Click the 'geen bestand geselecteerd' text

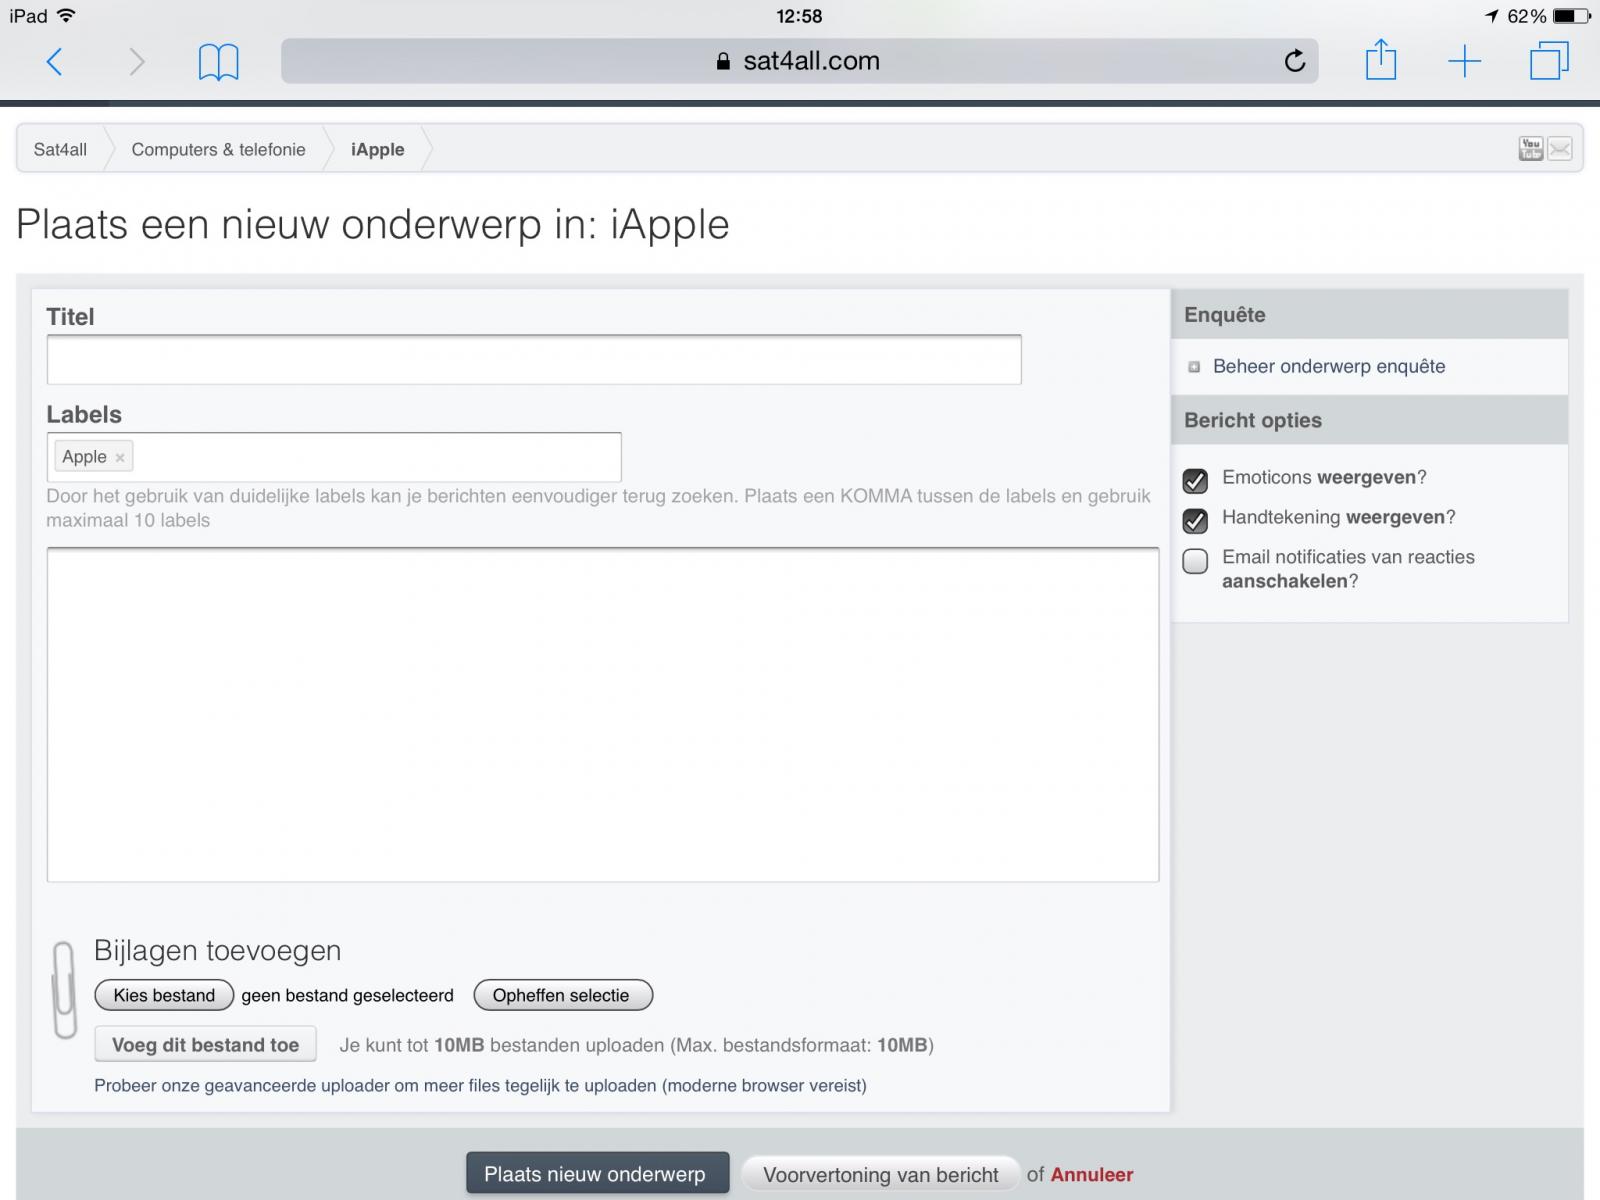click(348, 996)
